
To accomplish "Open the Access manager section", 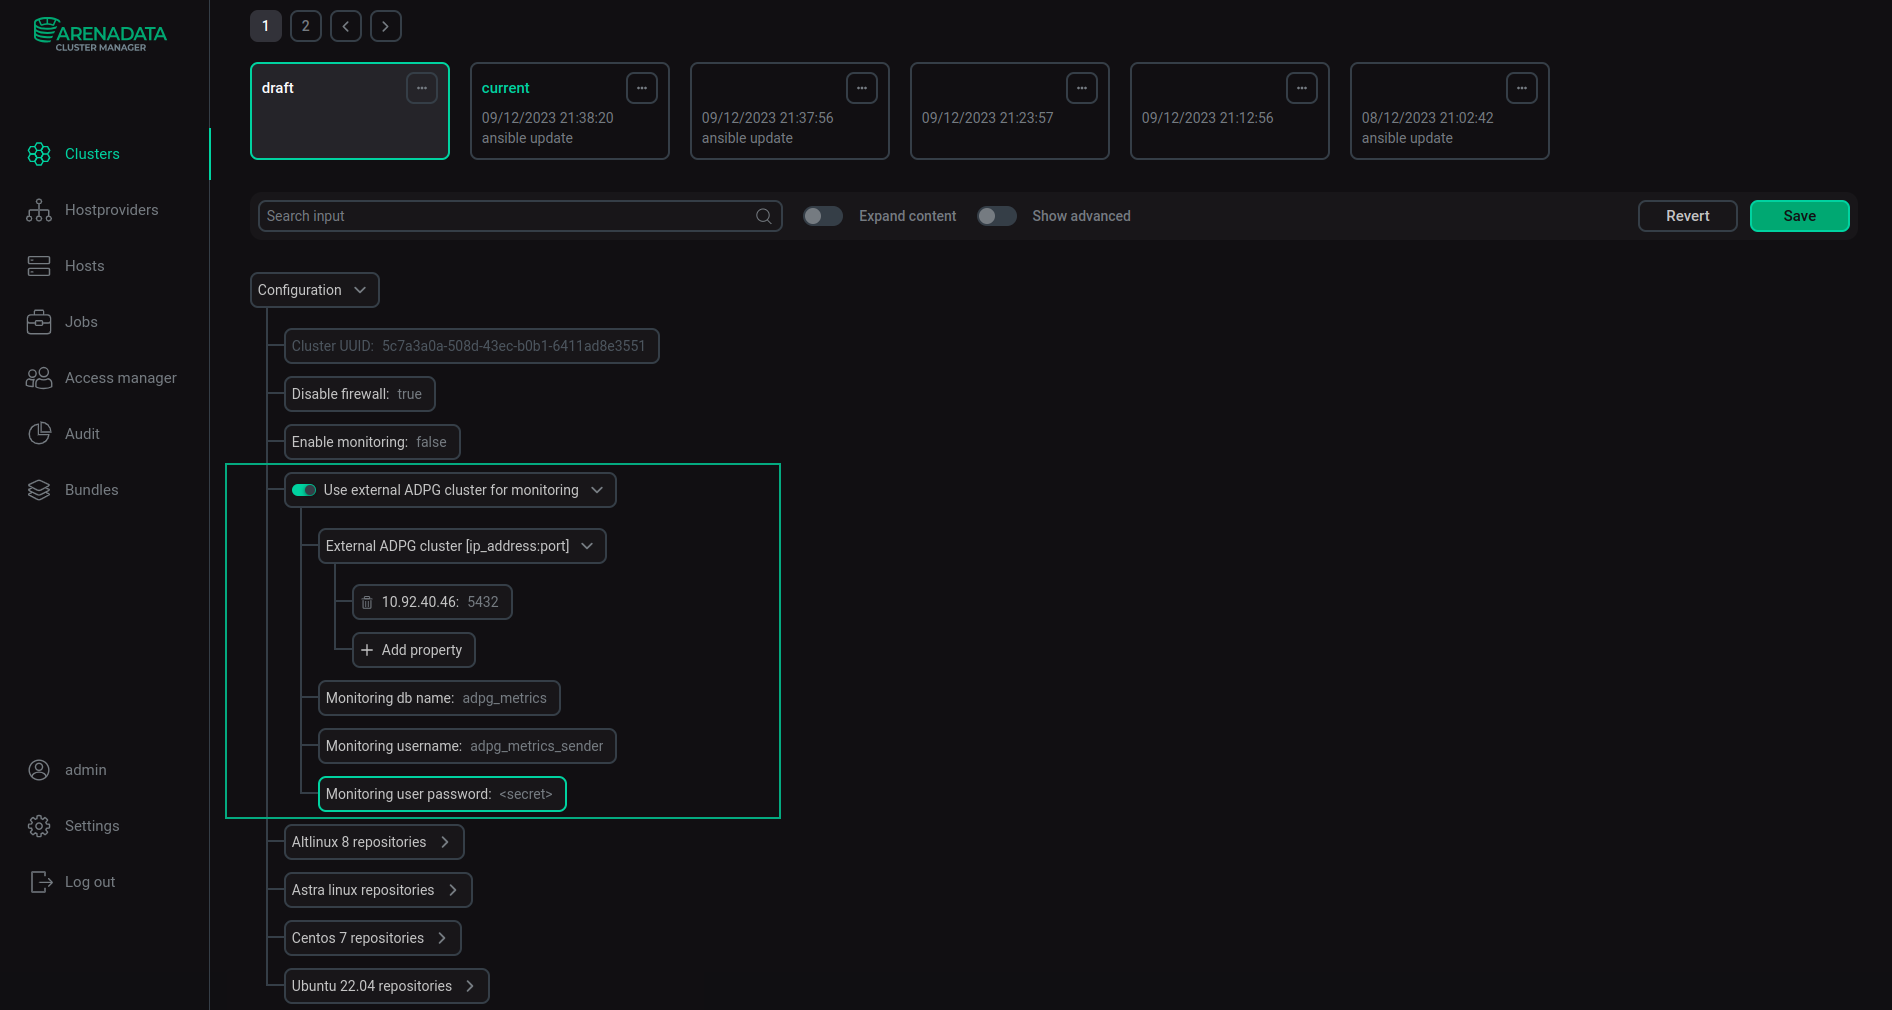I will 120,378.
